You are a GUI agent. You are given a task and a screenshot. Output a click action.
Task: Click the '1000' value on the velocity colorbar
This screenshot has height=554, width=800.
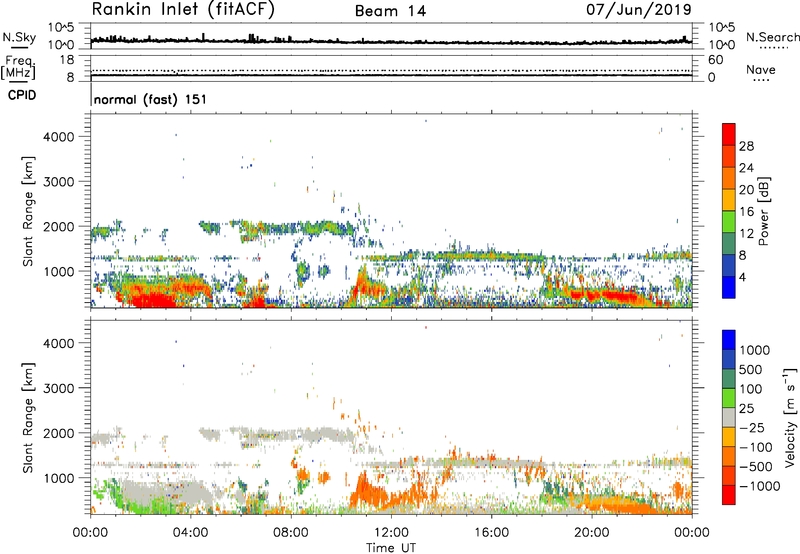pyautogui.click(x=755, y=350)
